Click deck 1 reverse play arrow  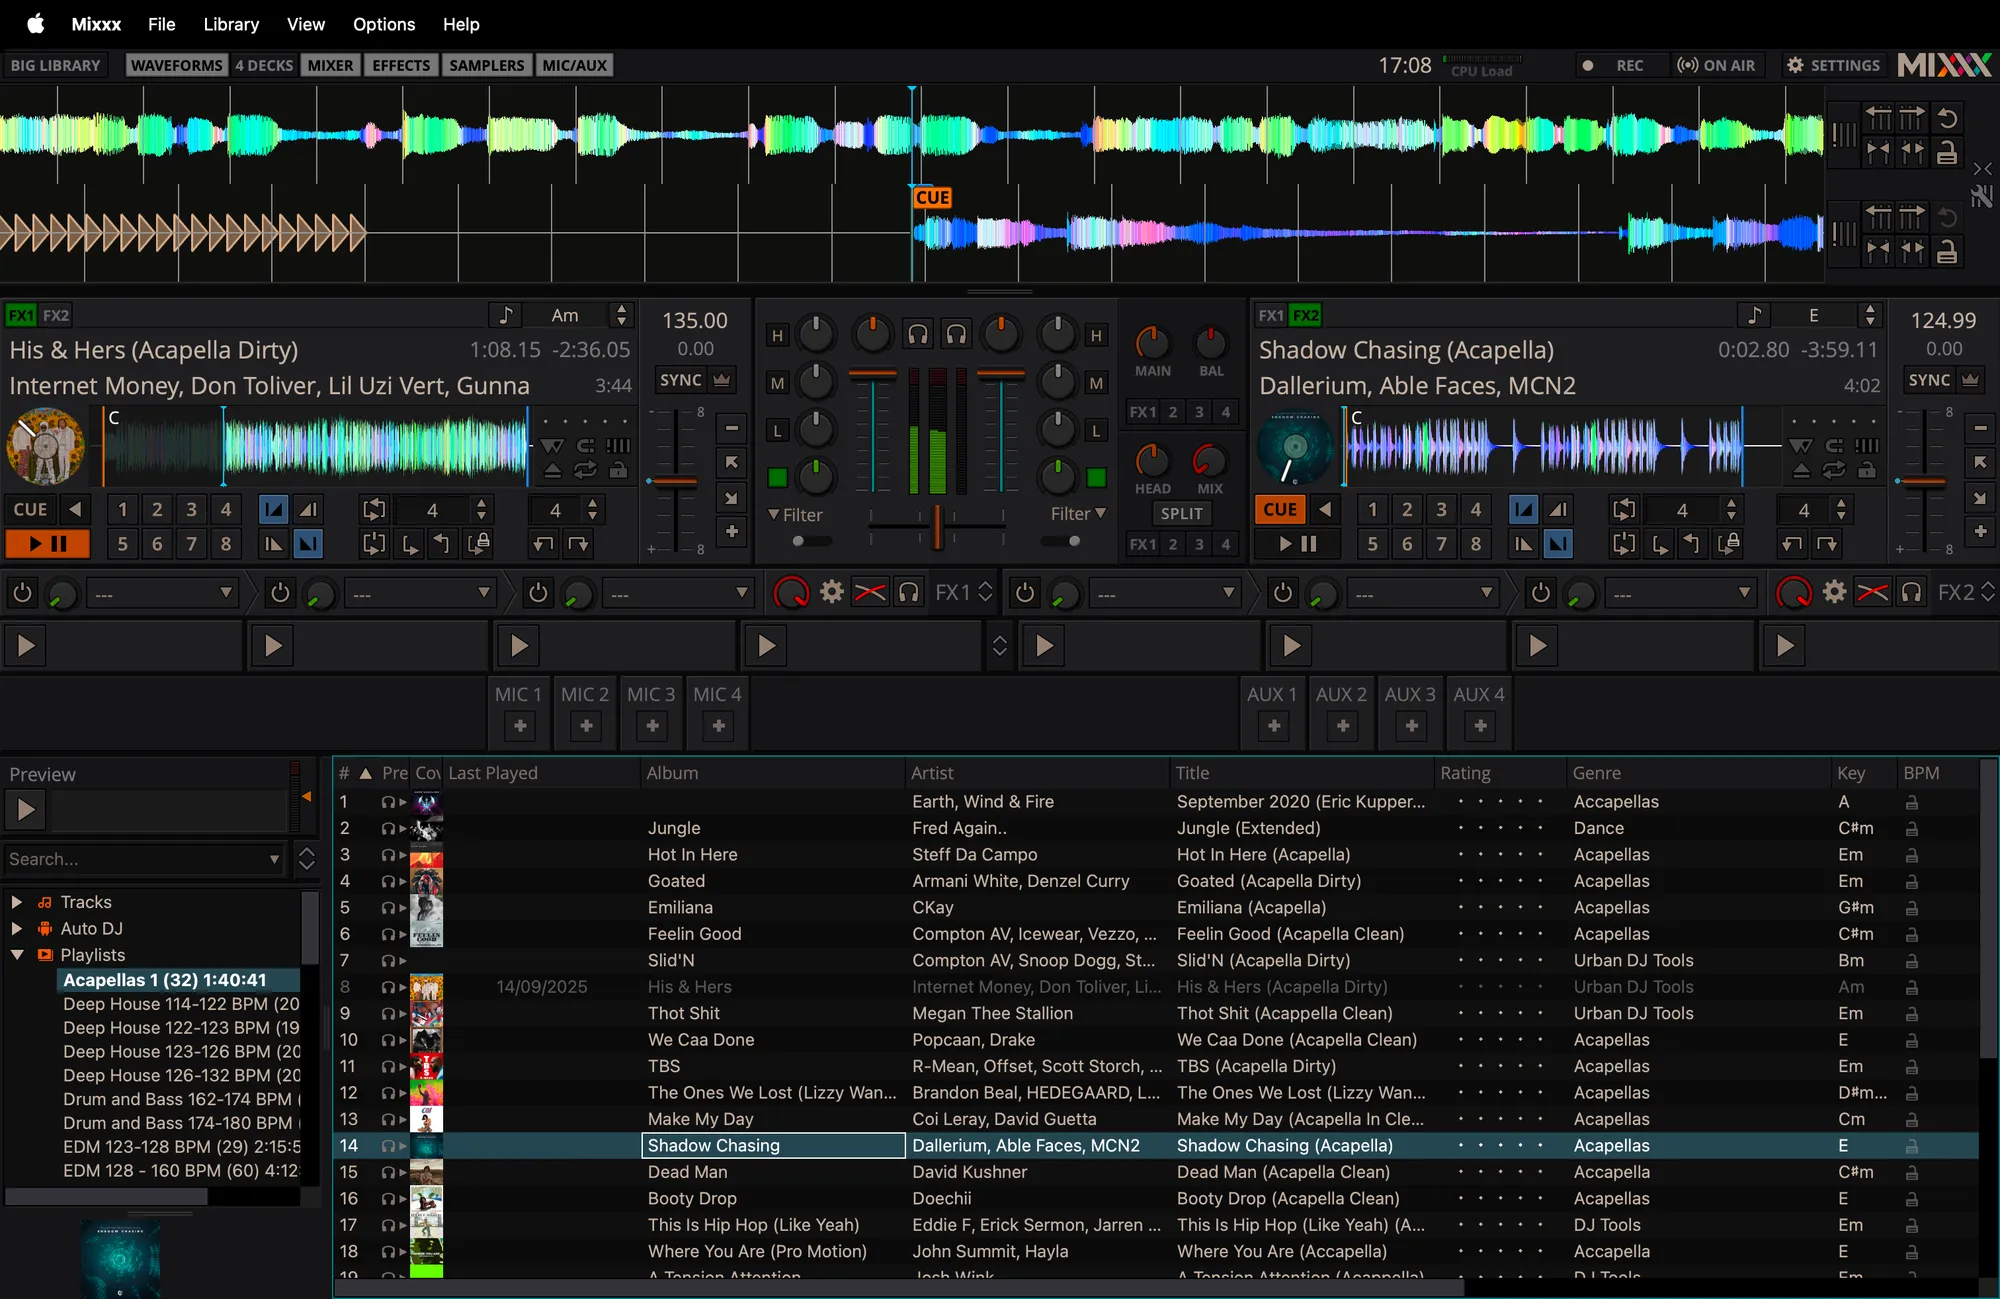click(75, 510)
